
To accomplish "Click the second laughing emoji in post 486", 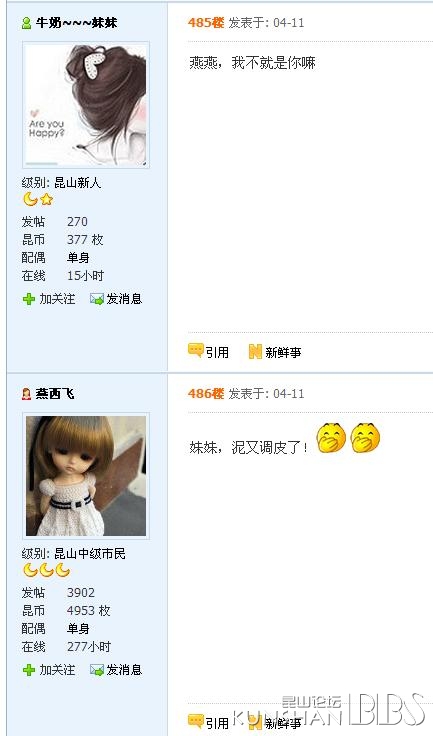I will pyautogui.click(x=365, y=438).
